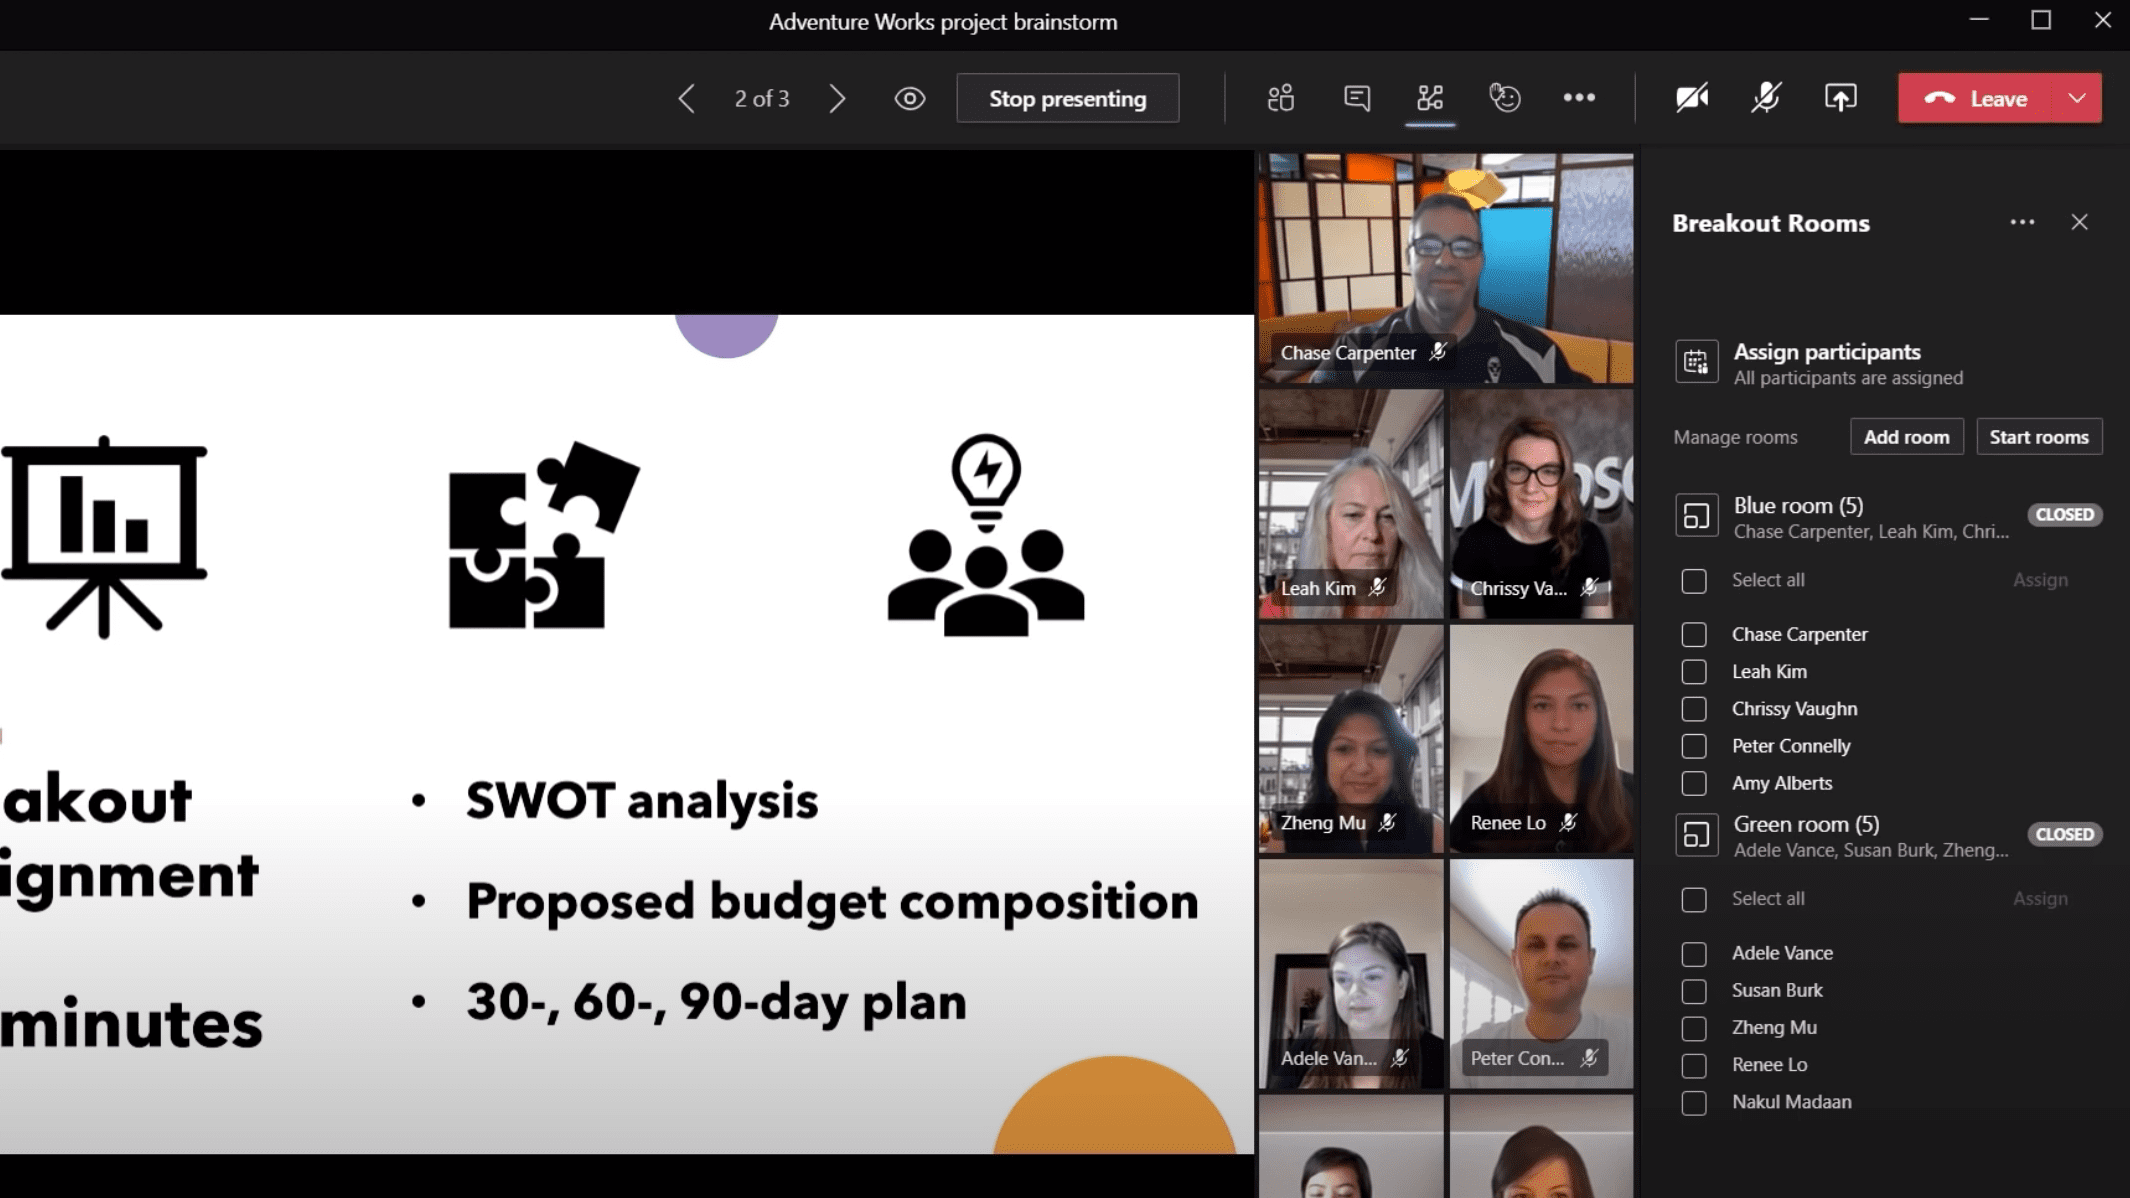Click the more options ellipsis icon
This screenshot has width=2130, height=1198.
click(1578, 98)
